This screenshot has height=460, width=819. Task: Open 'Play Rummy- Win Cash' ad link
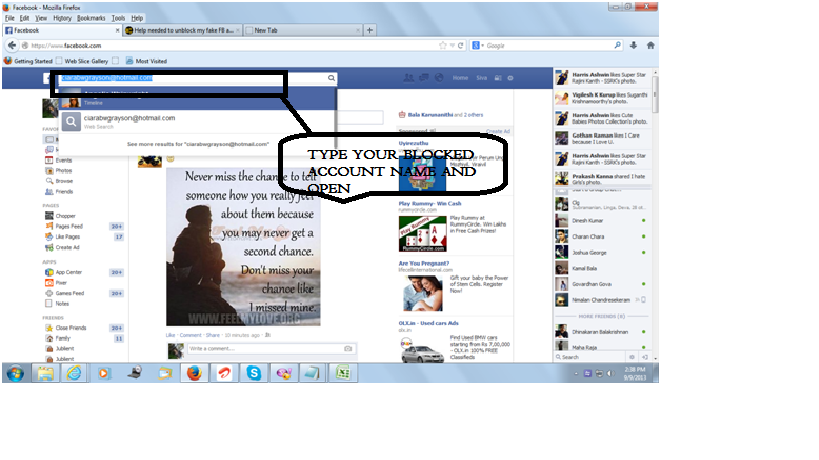tap(430, 204)
